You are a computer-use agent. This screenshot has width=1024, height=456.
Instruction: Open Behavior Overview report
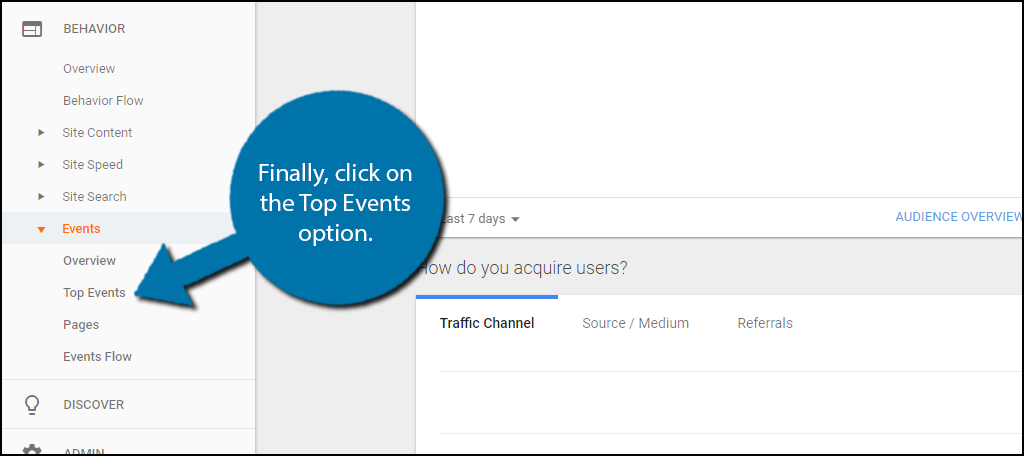click(89, 69)
